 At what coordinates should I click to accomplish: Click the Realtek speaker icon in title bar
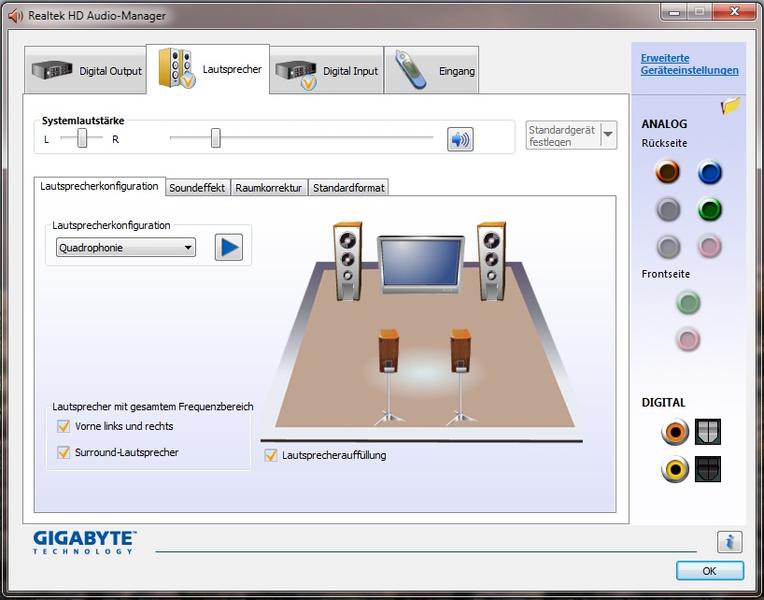click(16, 16)
